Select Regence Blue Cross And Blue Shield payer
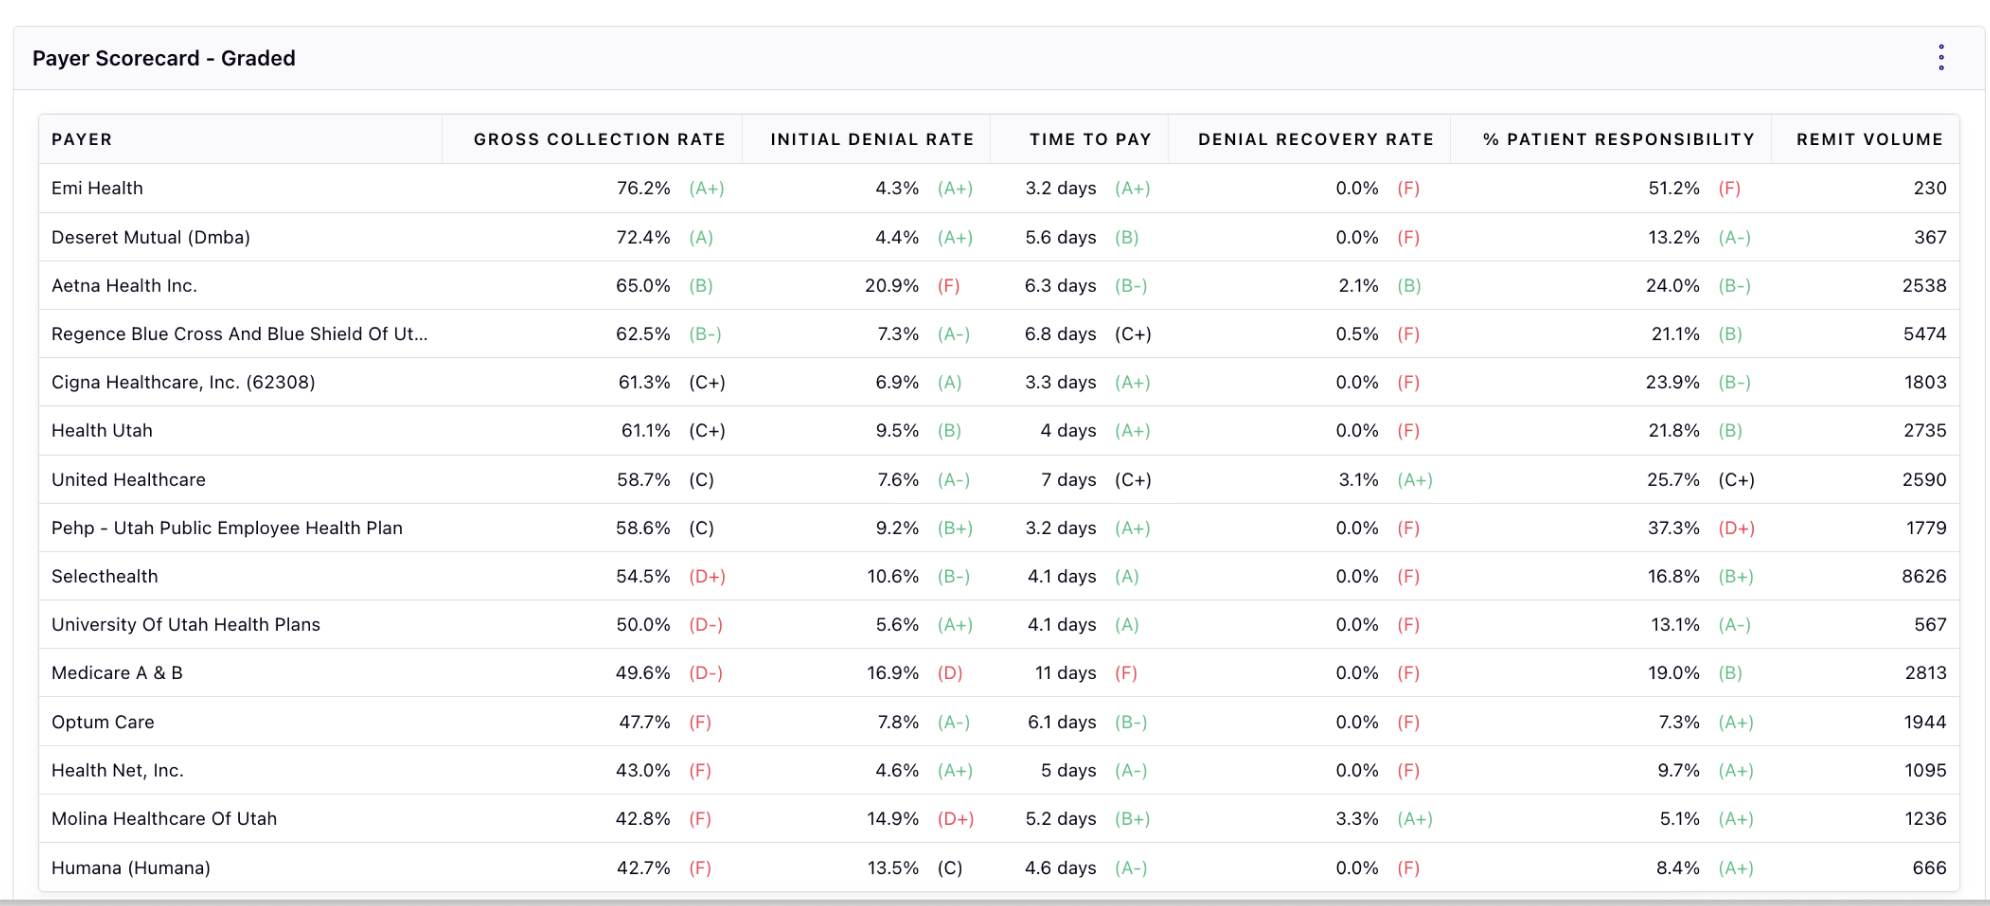 pyautogui.click(x=239, y=334)
